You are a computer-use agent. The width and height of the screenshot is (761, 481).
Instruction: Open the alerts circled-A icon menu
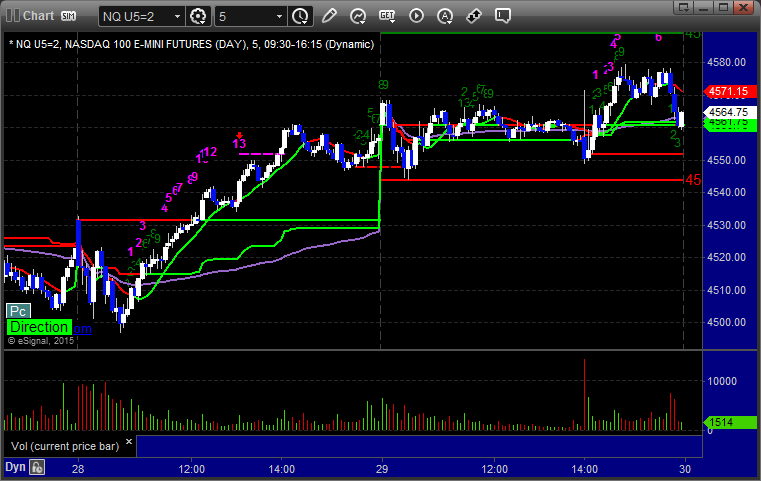445,16
